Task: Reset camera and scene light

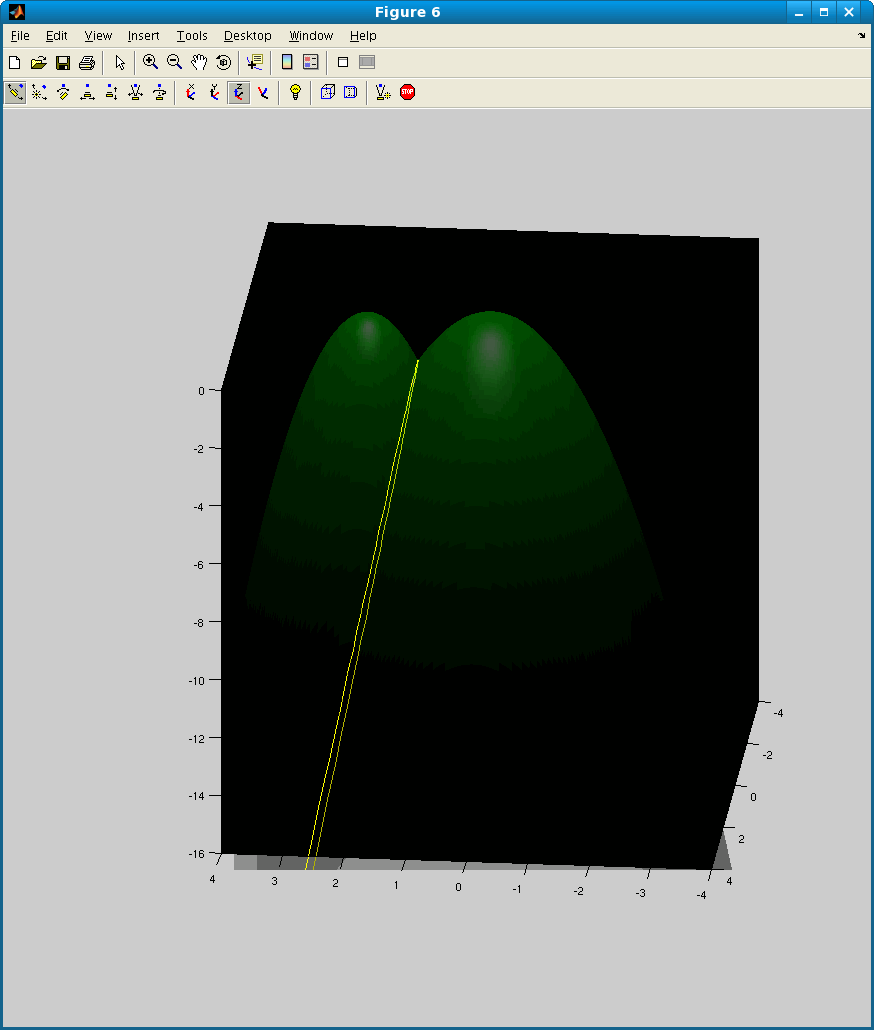Action: (x=383, y=93)
